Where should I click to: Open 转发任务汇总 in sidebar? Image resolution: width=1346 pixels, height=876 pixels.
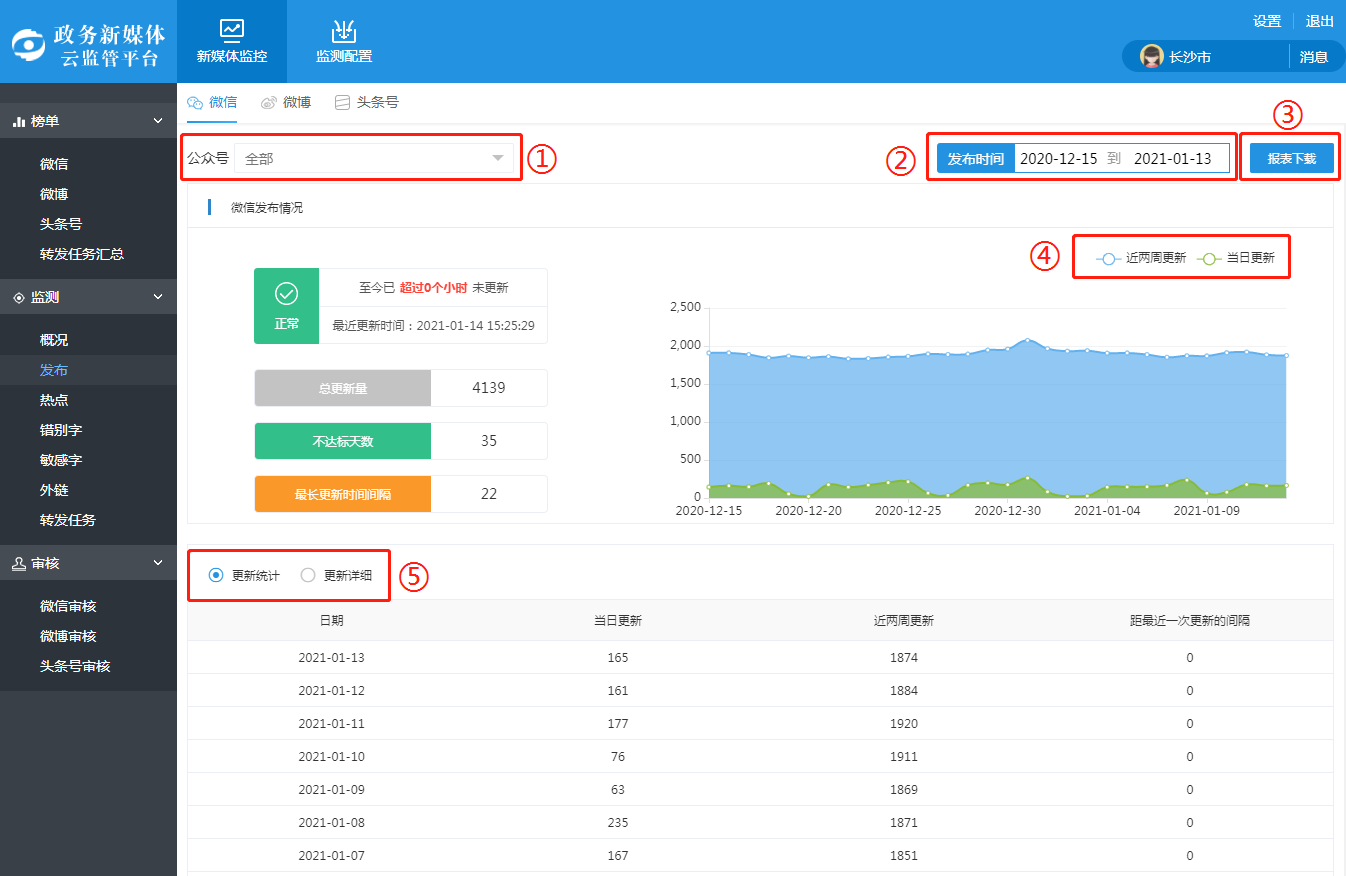pos(82,254)
